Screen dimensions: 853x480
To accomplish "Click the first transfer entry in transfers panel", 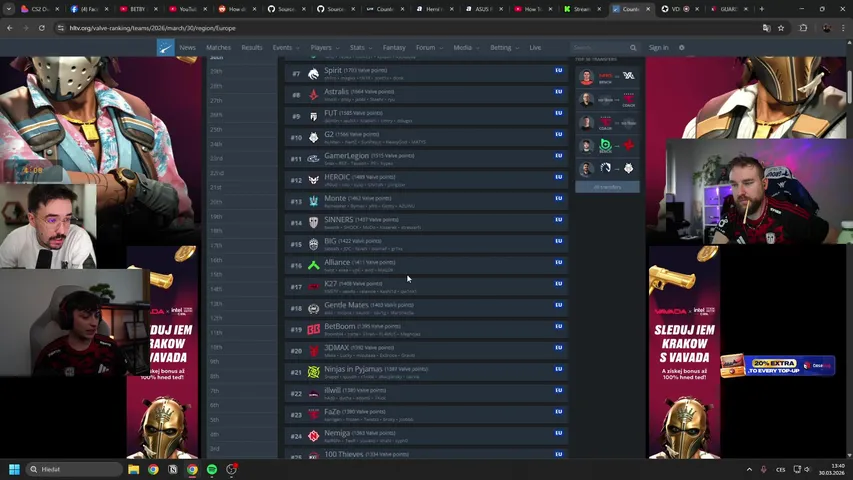I will 607,77.
